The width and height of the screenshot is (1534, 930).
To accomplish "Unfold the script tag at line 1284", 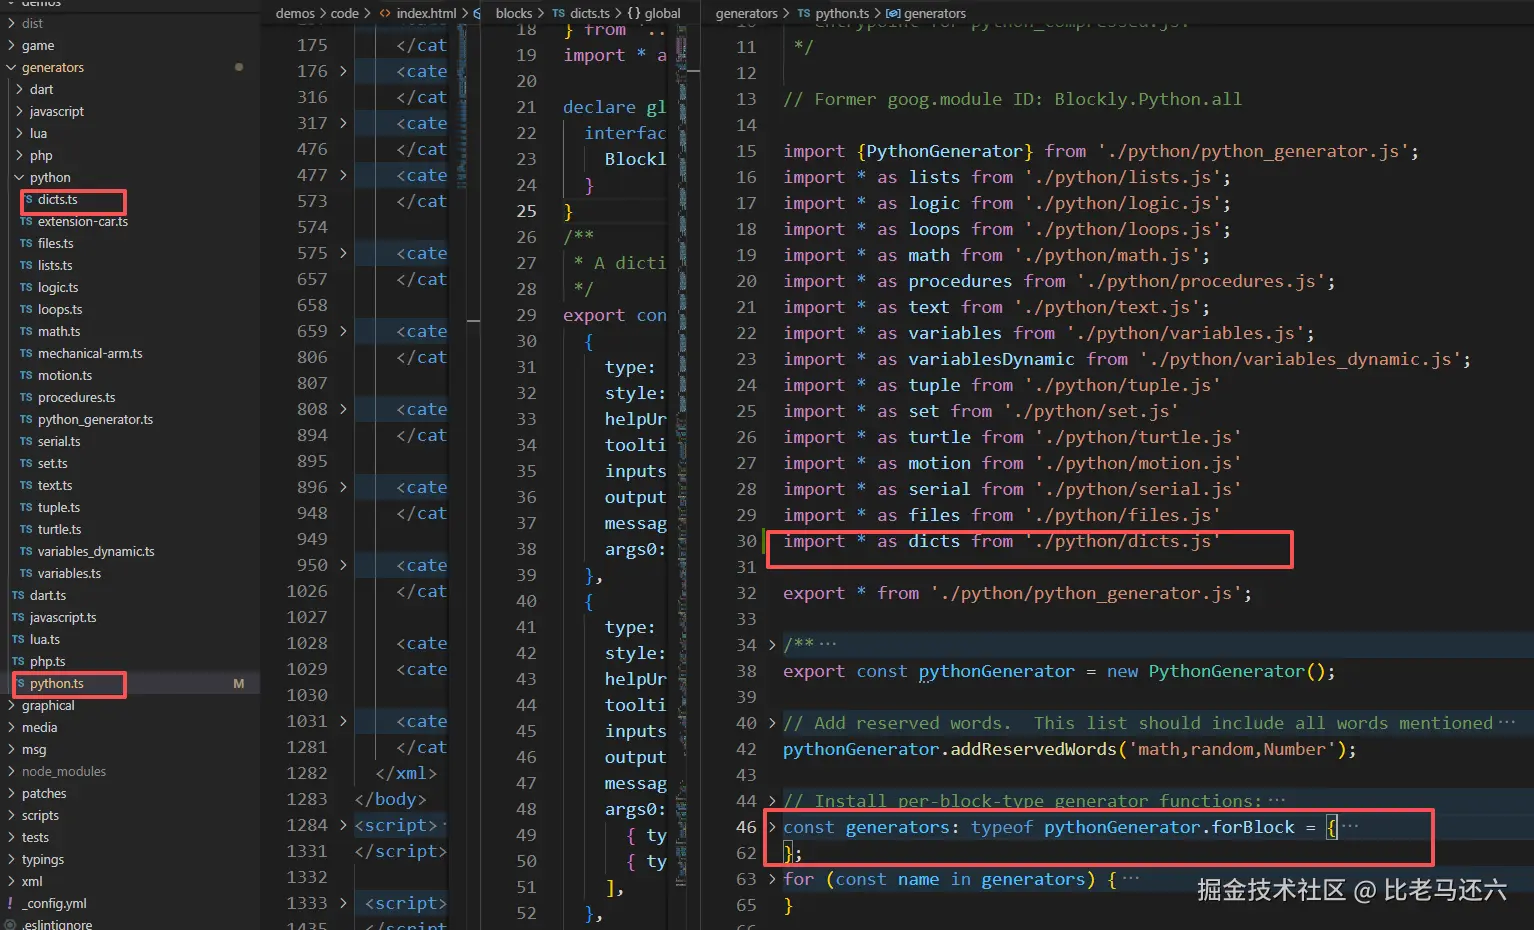I will pos(343,825).
